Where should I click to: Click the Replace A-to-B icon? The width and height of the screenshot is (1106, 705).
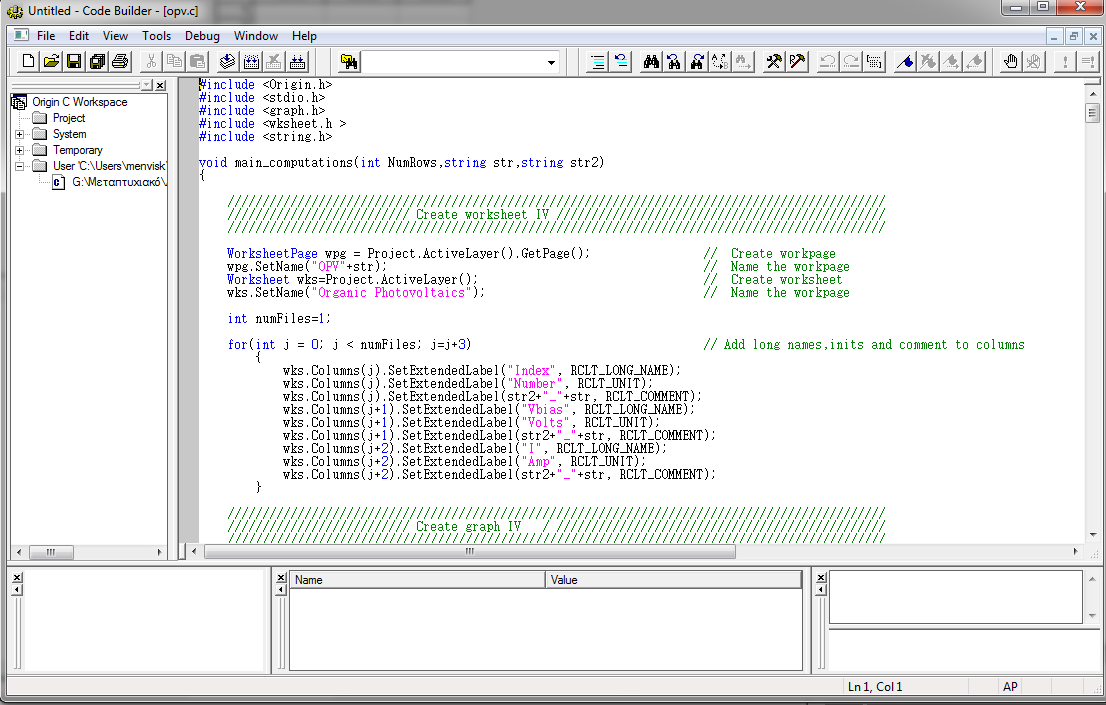[720, 61]
